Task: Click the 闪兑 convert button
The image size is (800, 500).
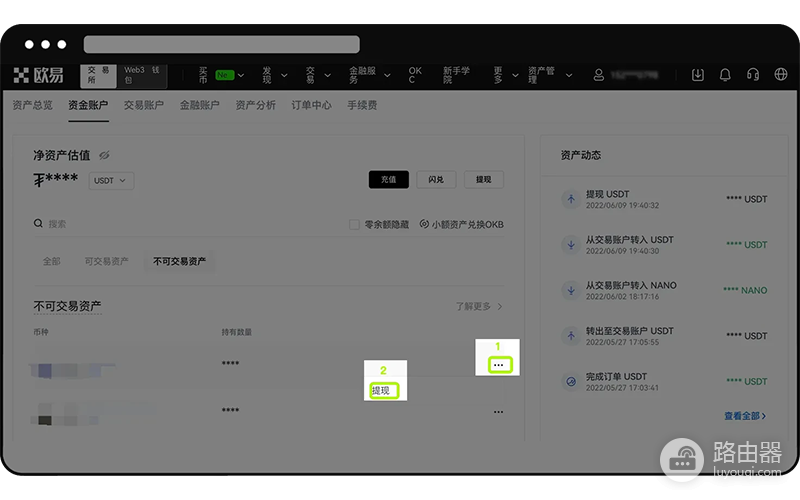Action: pos(436,180)
